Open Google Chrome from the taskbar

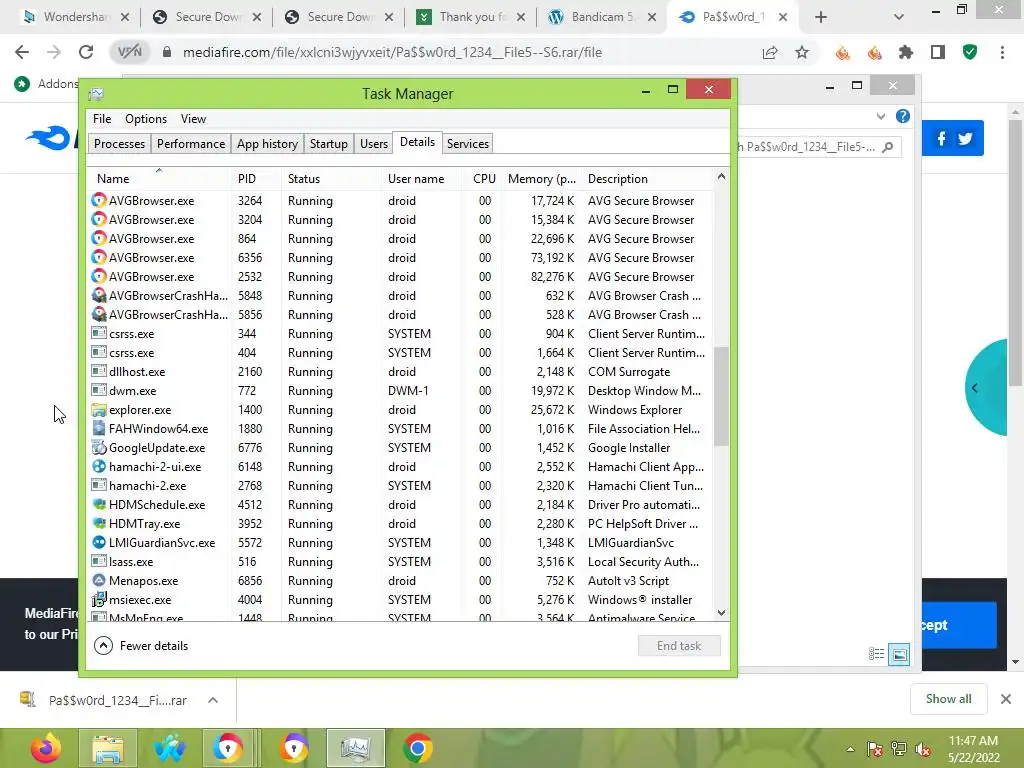point(418,748)
